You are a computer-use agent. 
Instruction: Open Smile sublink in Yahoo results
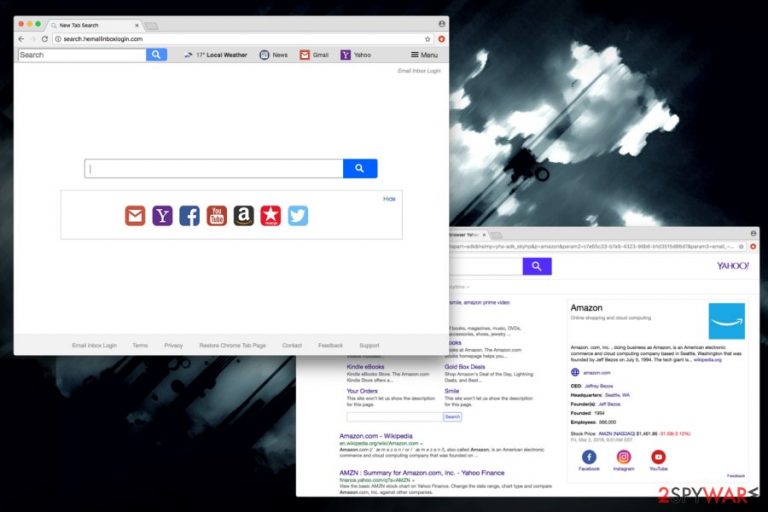[x=452, y=391]
